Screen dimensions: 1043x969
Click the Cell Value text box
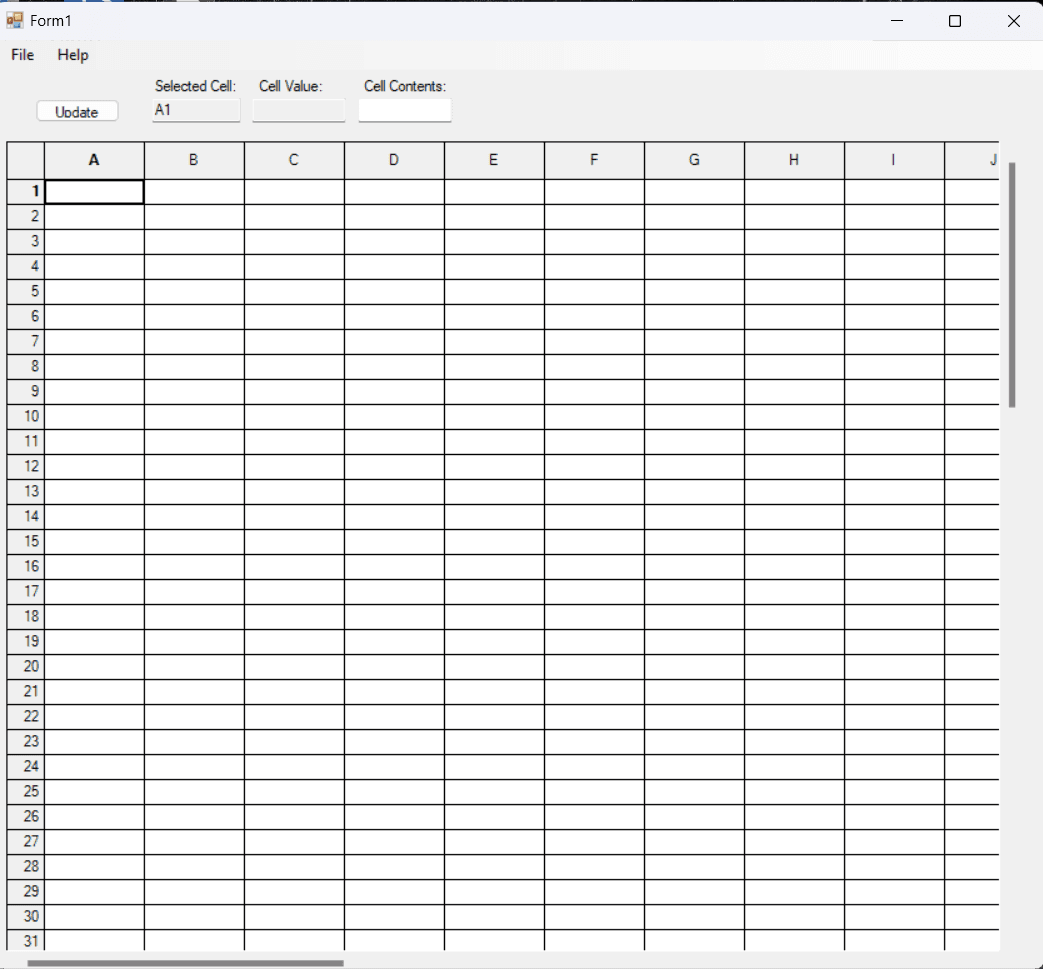(x=298, y=111)
